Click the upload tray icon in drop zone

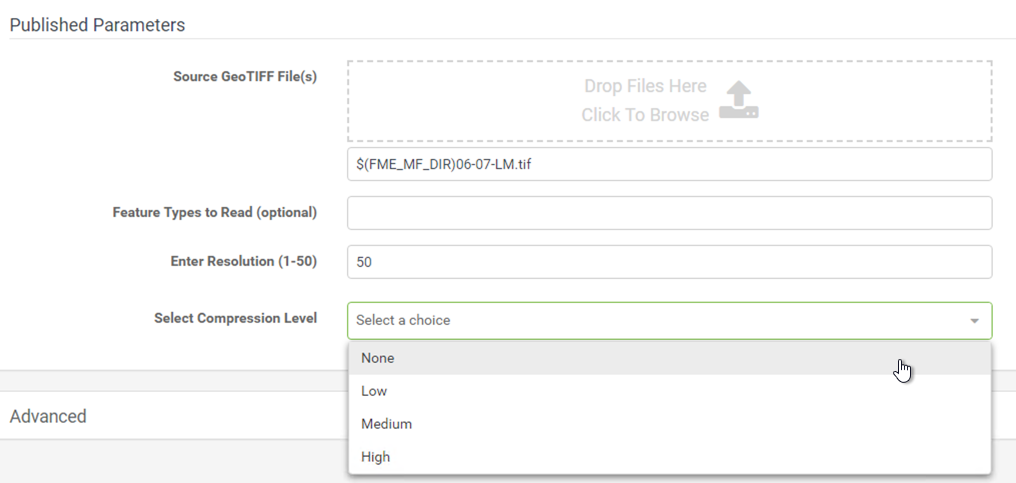[739, 100]
